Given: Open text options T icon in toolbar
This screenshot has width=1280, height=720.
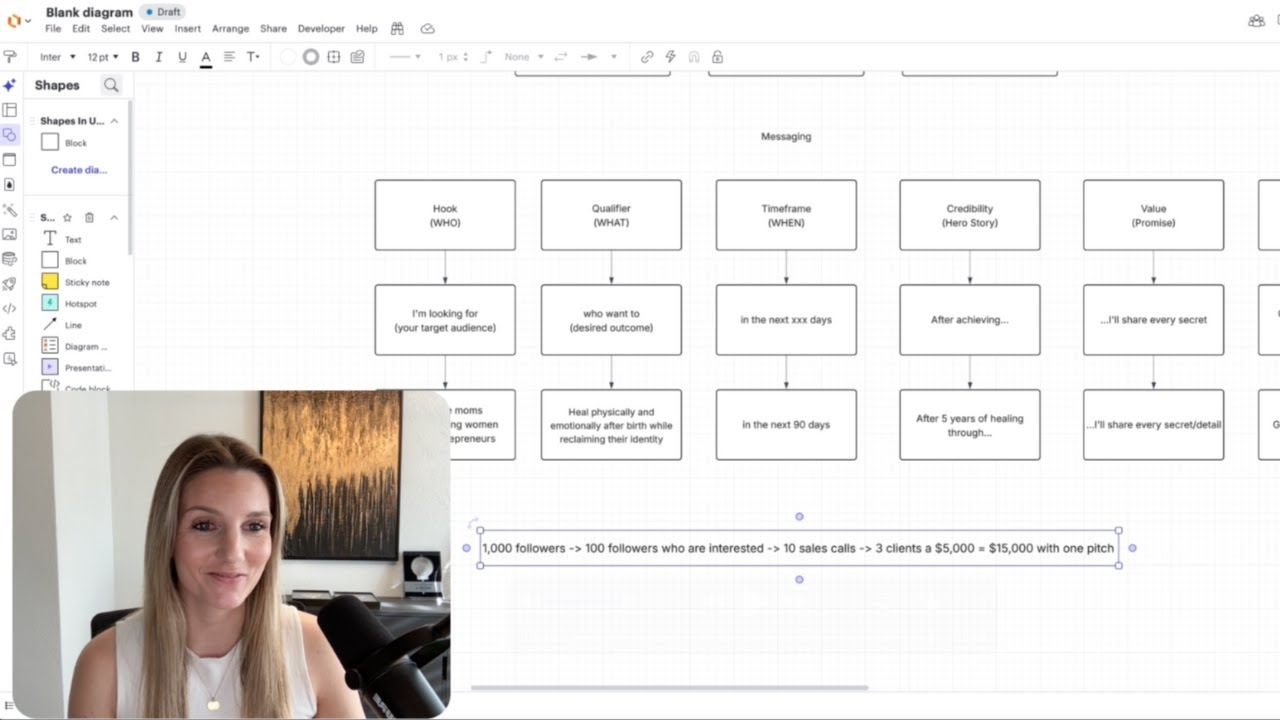Looking at the screenshot, I should click(x=253, y=57).
